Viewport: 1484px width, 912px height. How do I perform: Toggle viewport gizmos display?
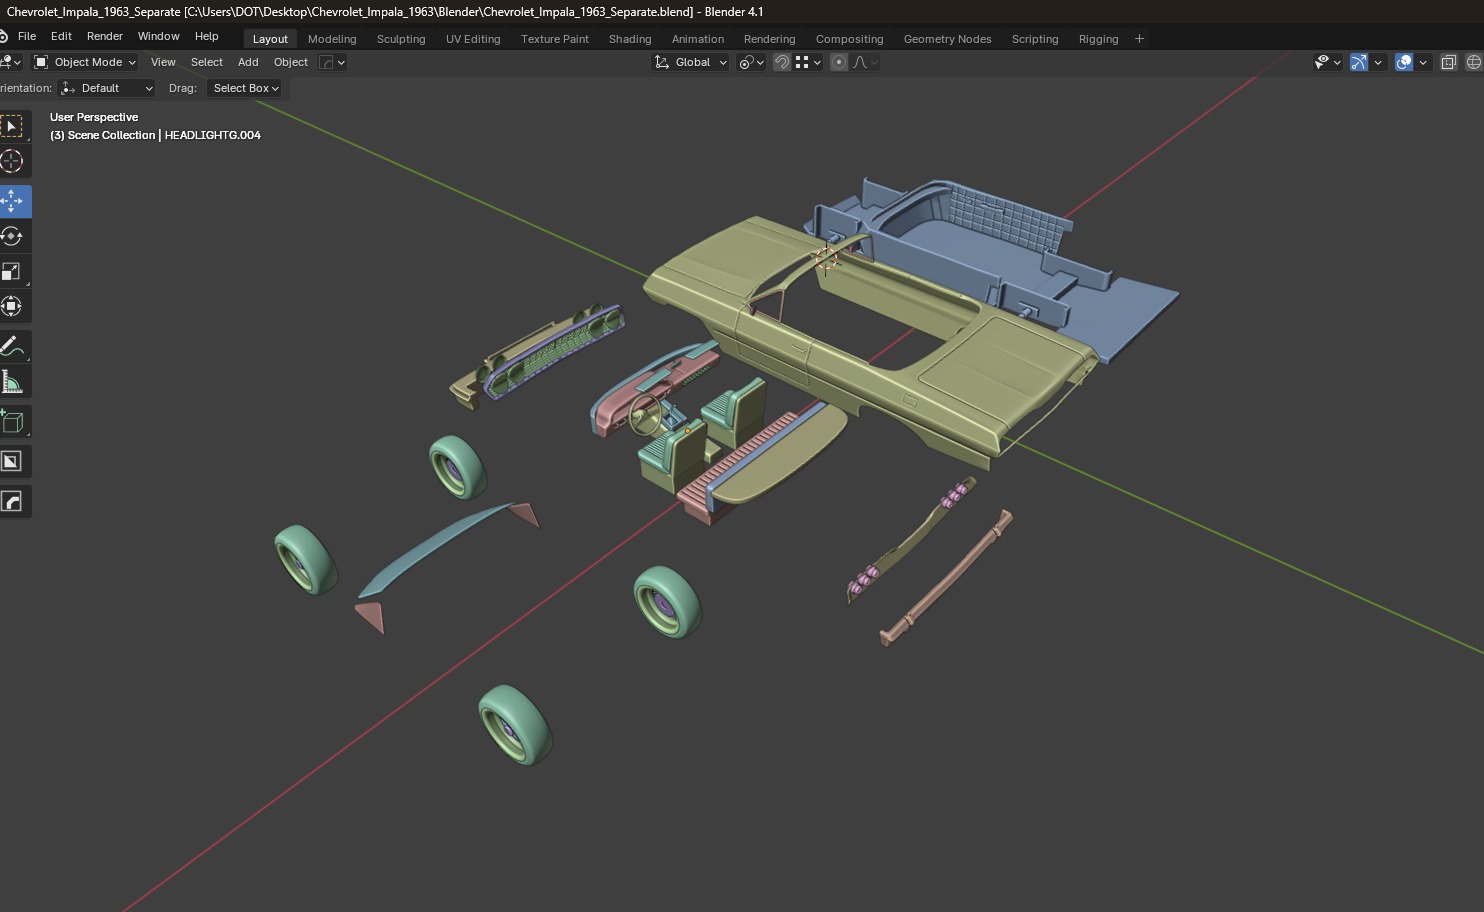1359,62
